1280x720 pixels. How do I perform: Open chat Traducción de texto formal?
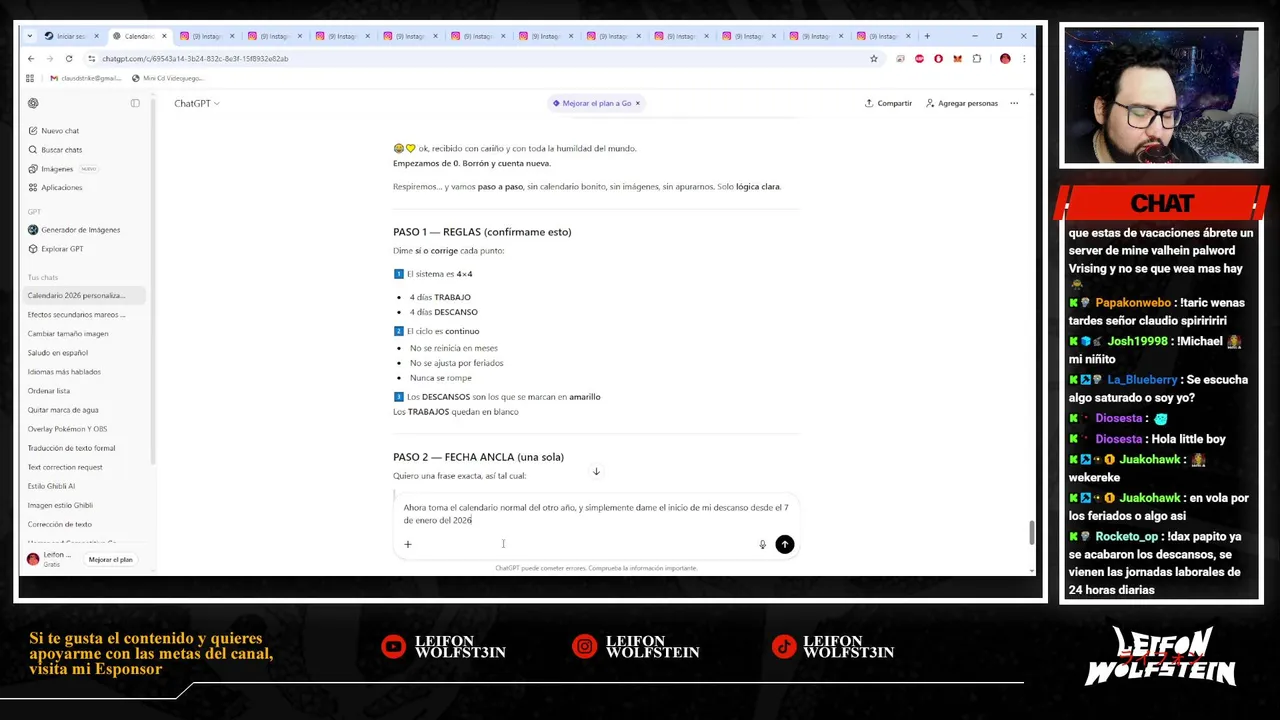(85, 448)
